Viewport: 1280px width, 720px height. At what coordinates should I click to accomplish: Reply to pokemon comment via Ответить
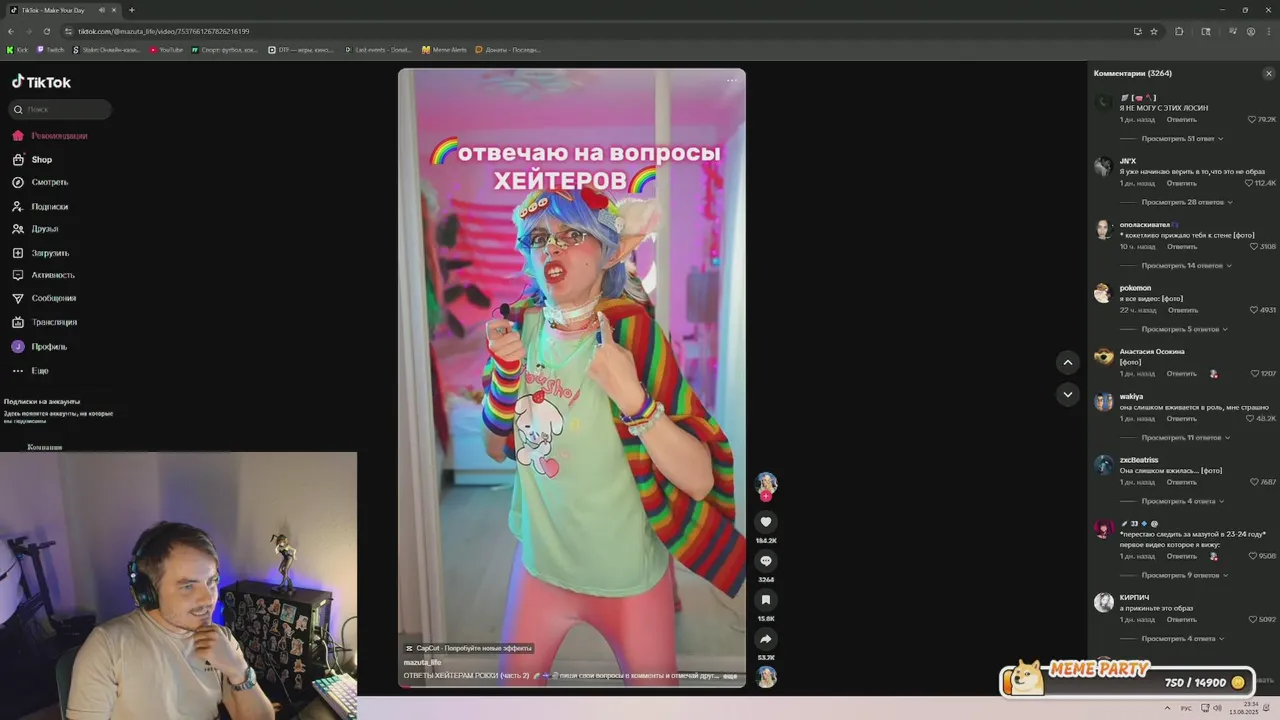(x=1183, y=310)
